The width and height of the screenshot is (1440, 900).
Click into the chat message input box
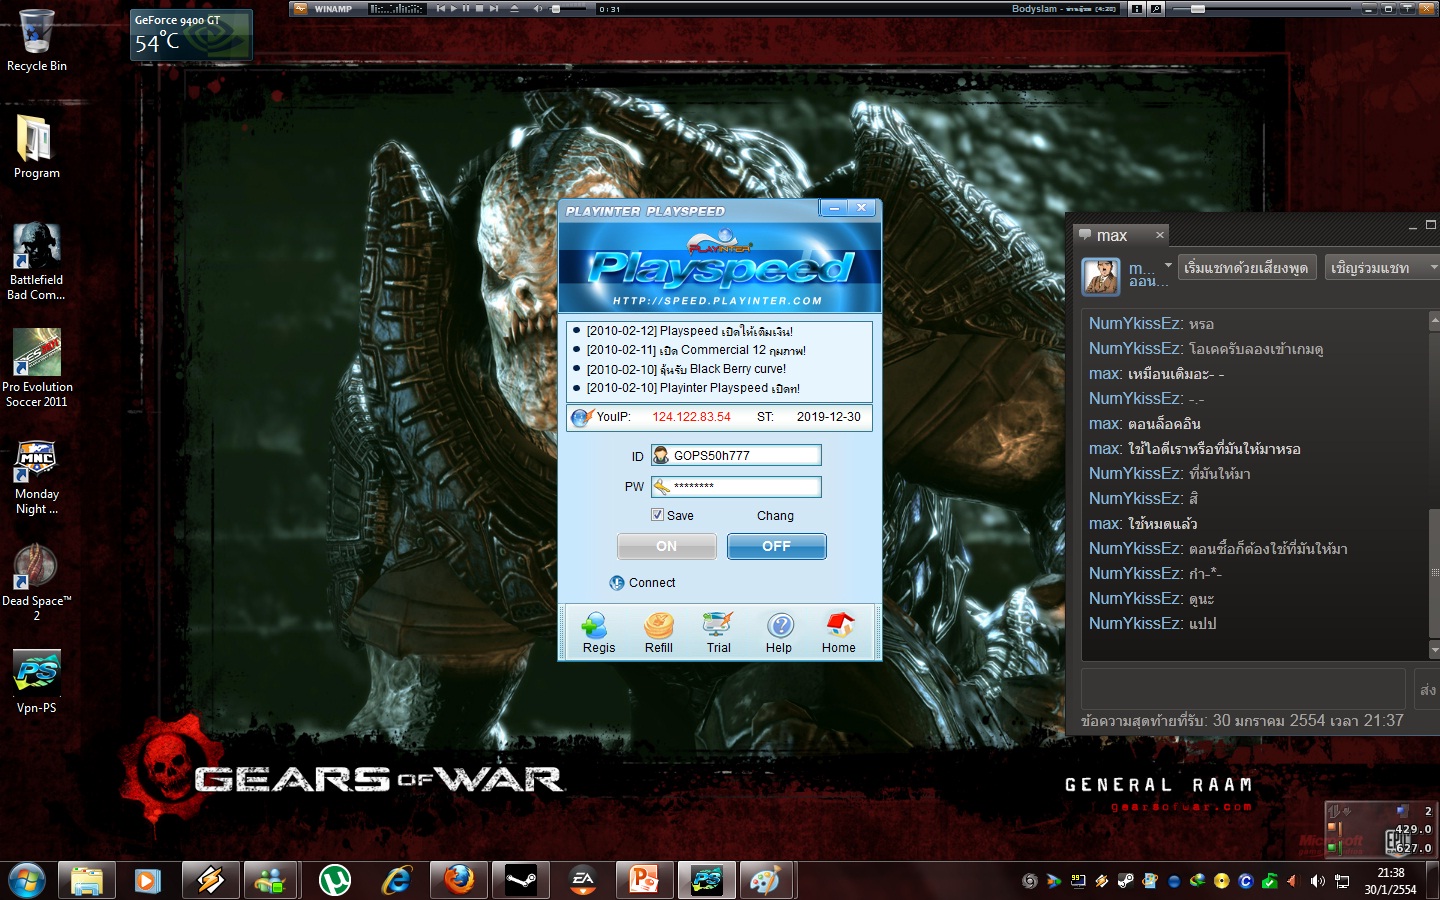point(1243,690)
